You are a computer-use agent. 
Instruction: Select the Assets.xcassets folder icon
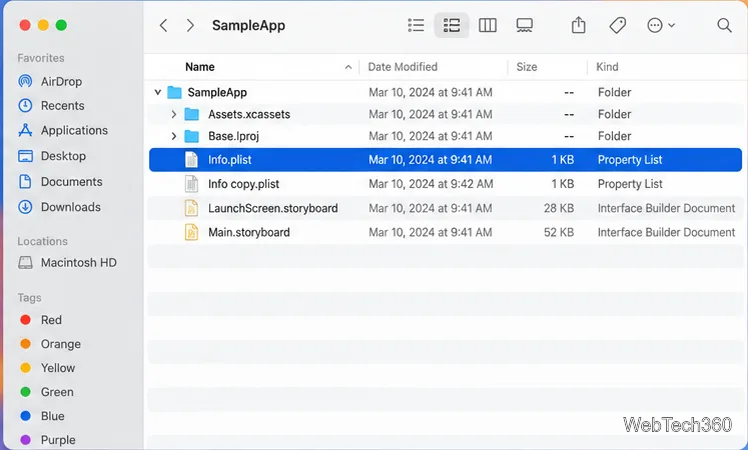[x=192, y=114]
